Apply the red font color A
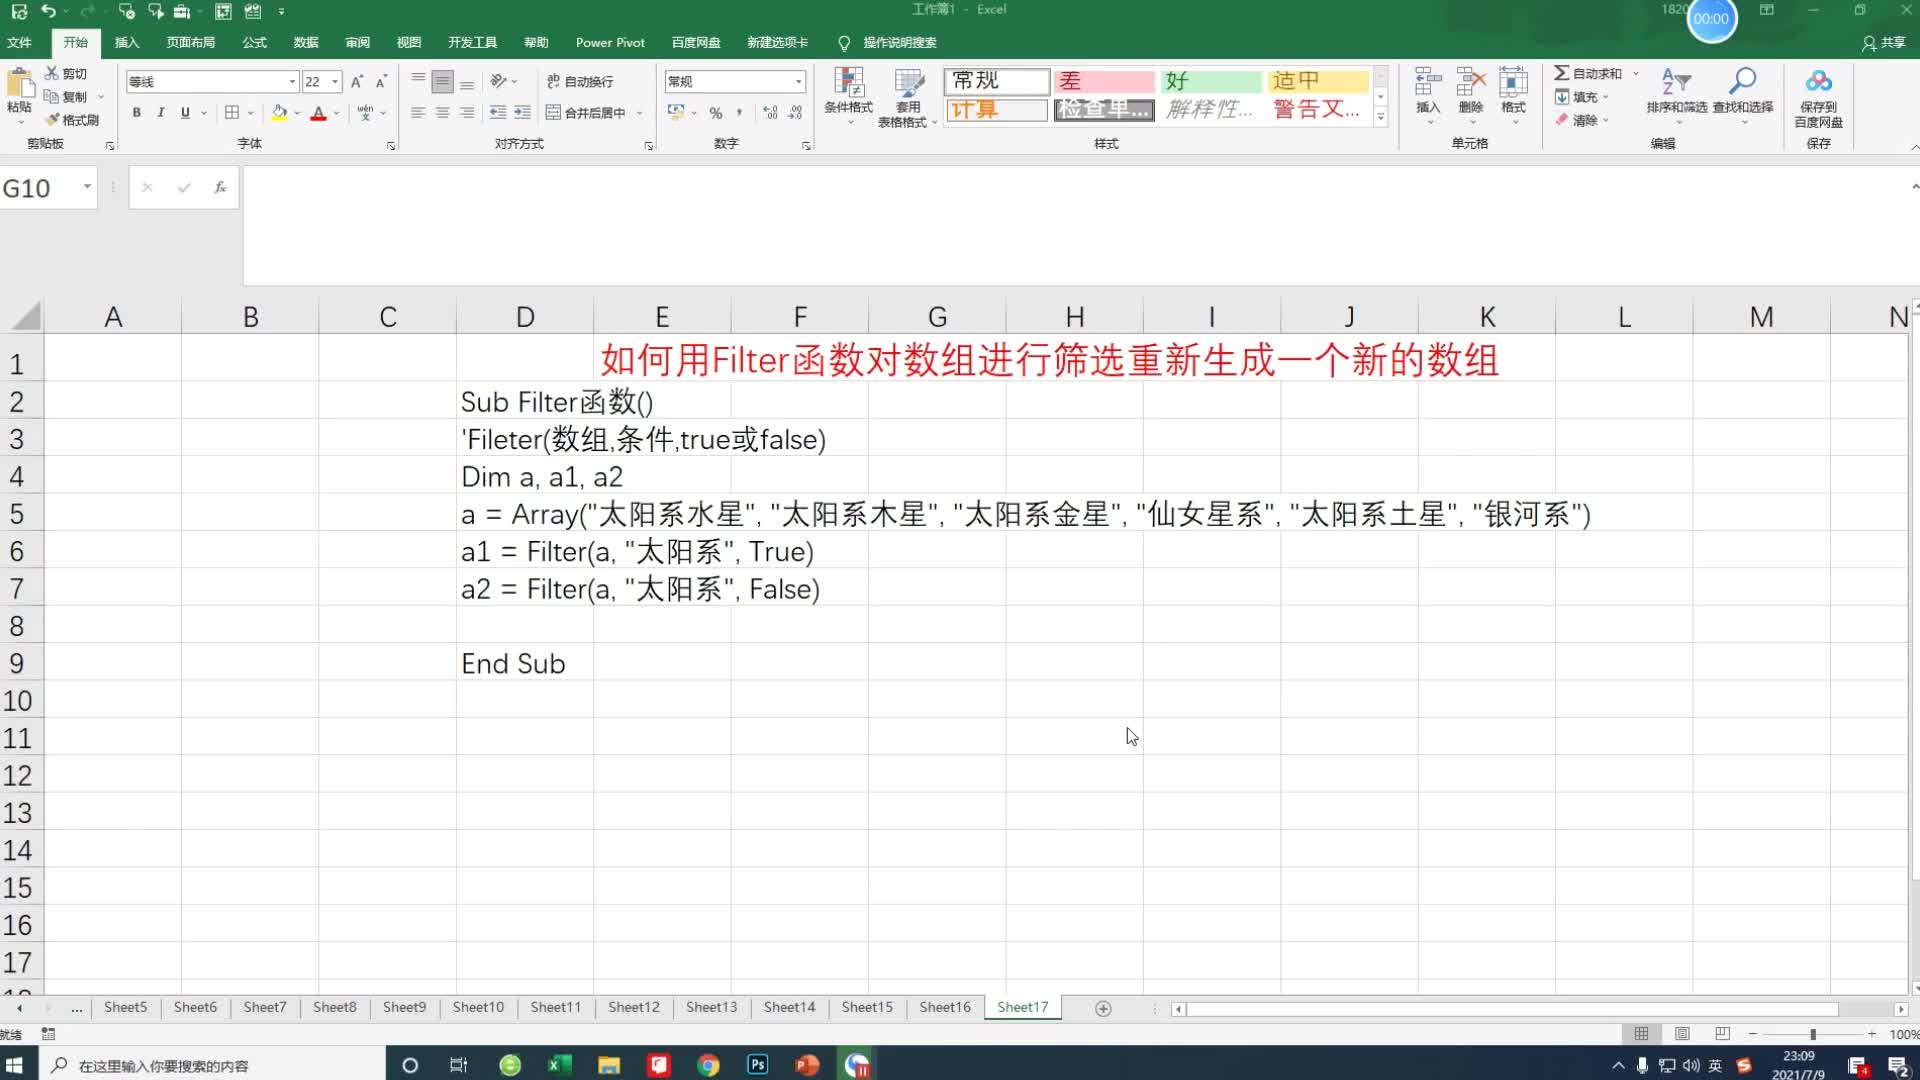The height and width of the screenshot is (1080, 1920). pyautogui.click(x=318, y=113)
